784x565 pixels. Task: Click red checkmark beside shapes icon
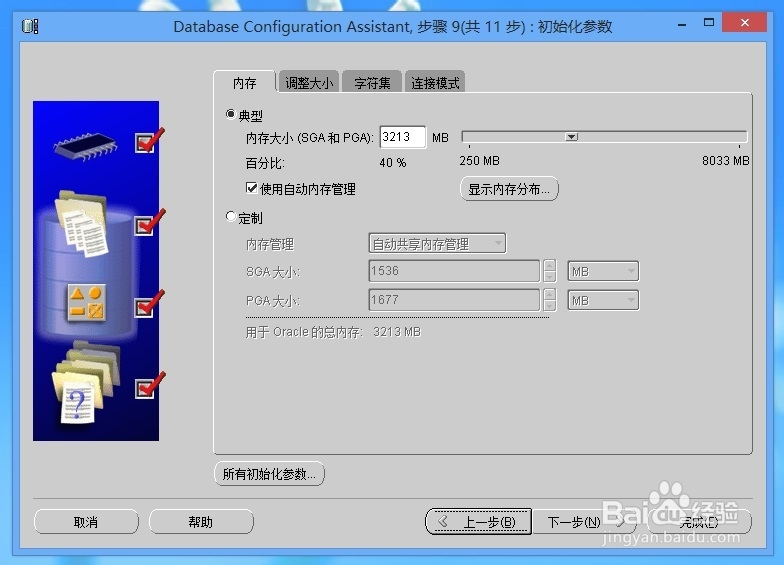149,303
